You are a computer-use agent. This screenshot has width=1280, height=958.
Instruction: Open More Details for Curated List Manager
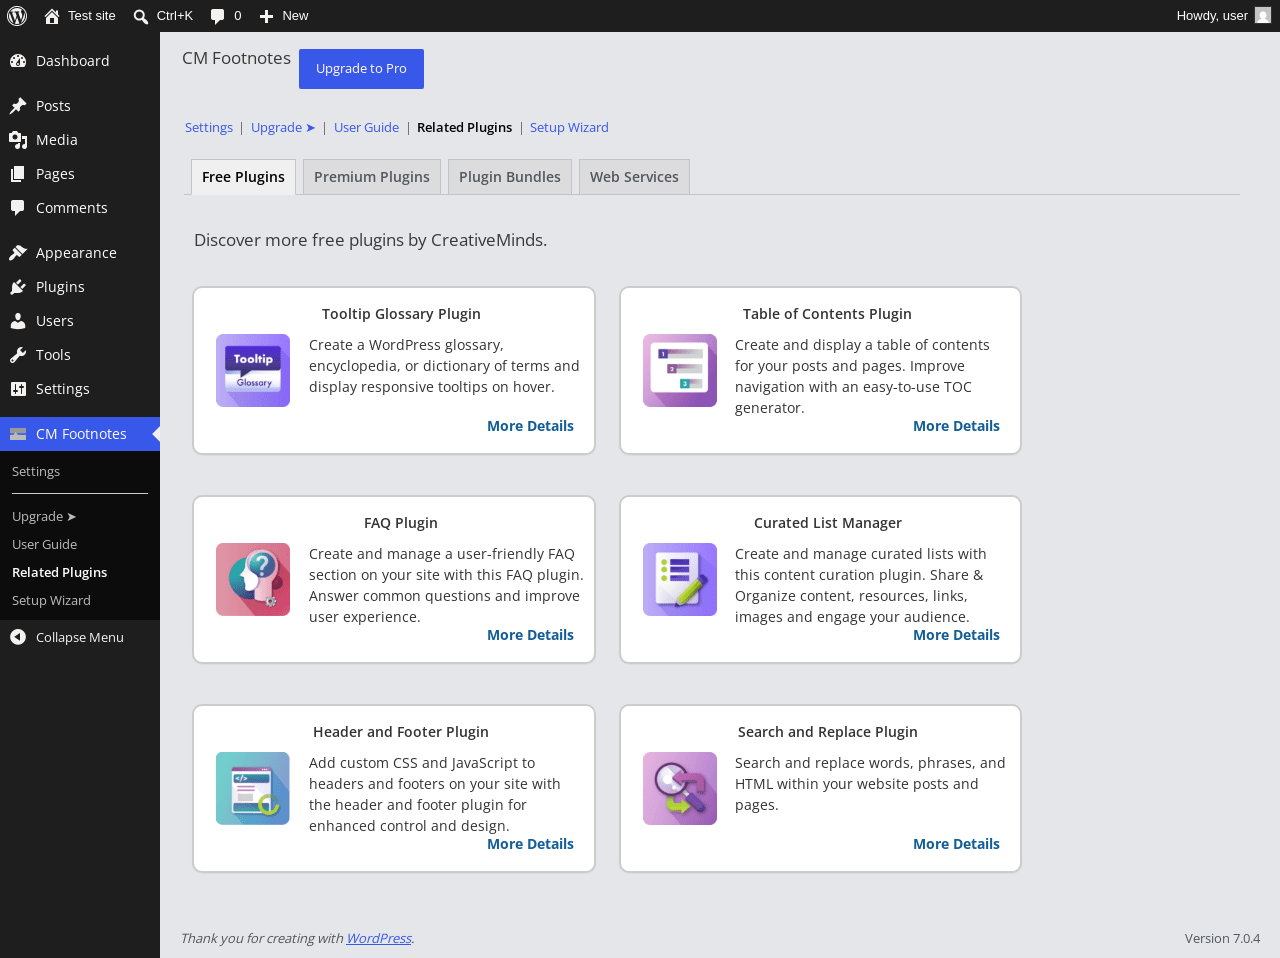956,635
